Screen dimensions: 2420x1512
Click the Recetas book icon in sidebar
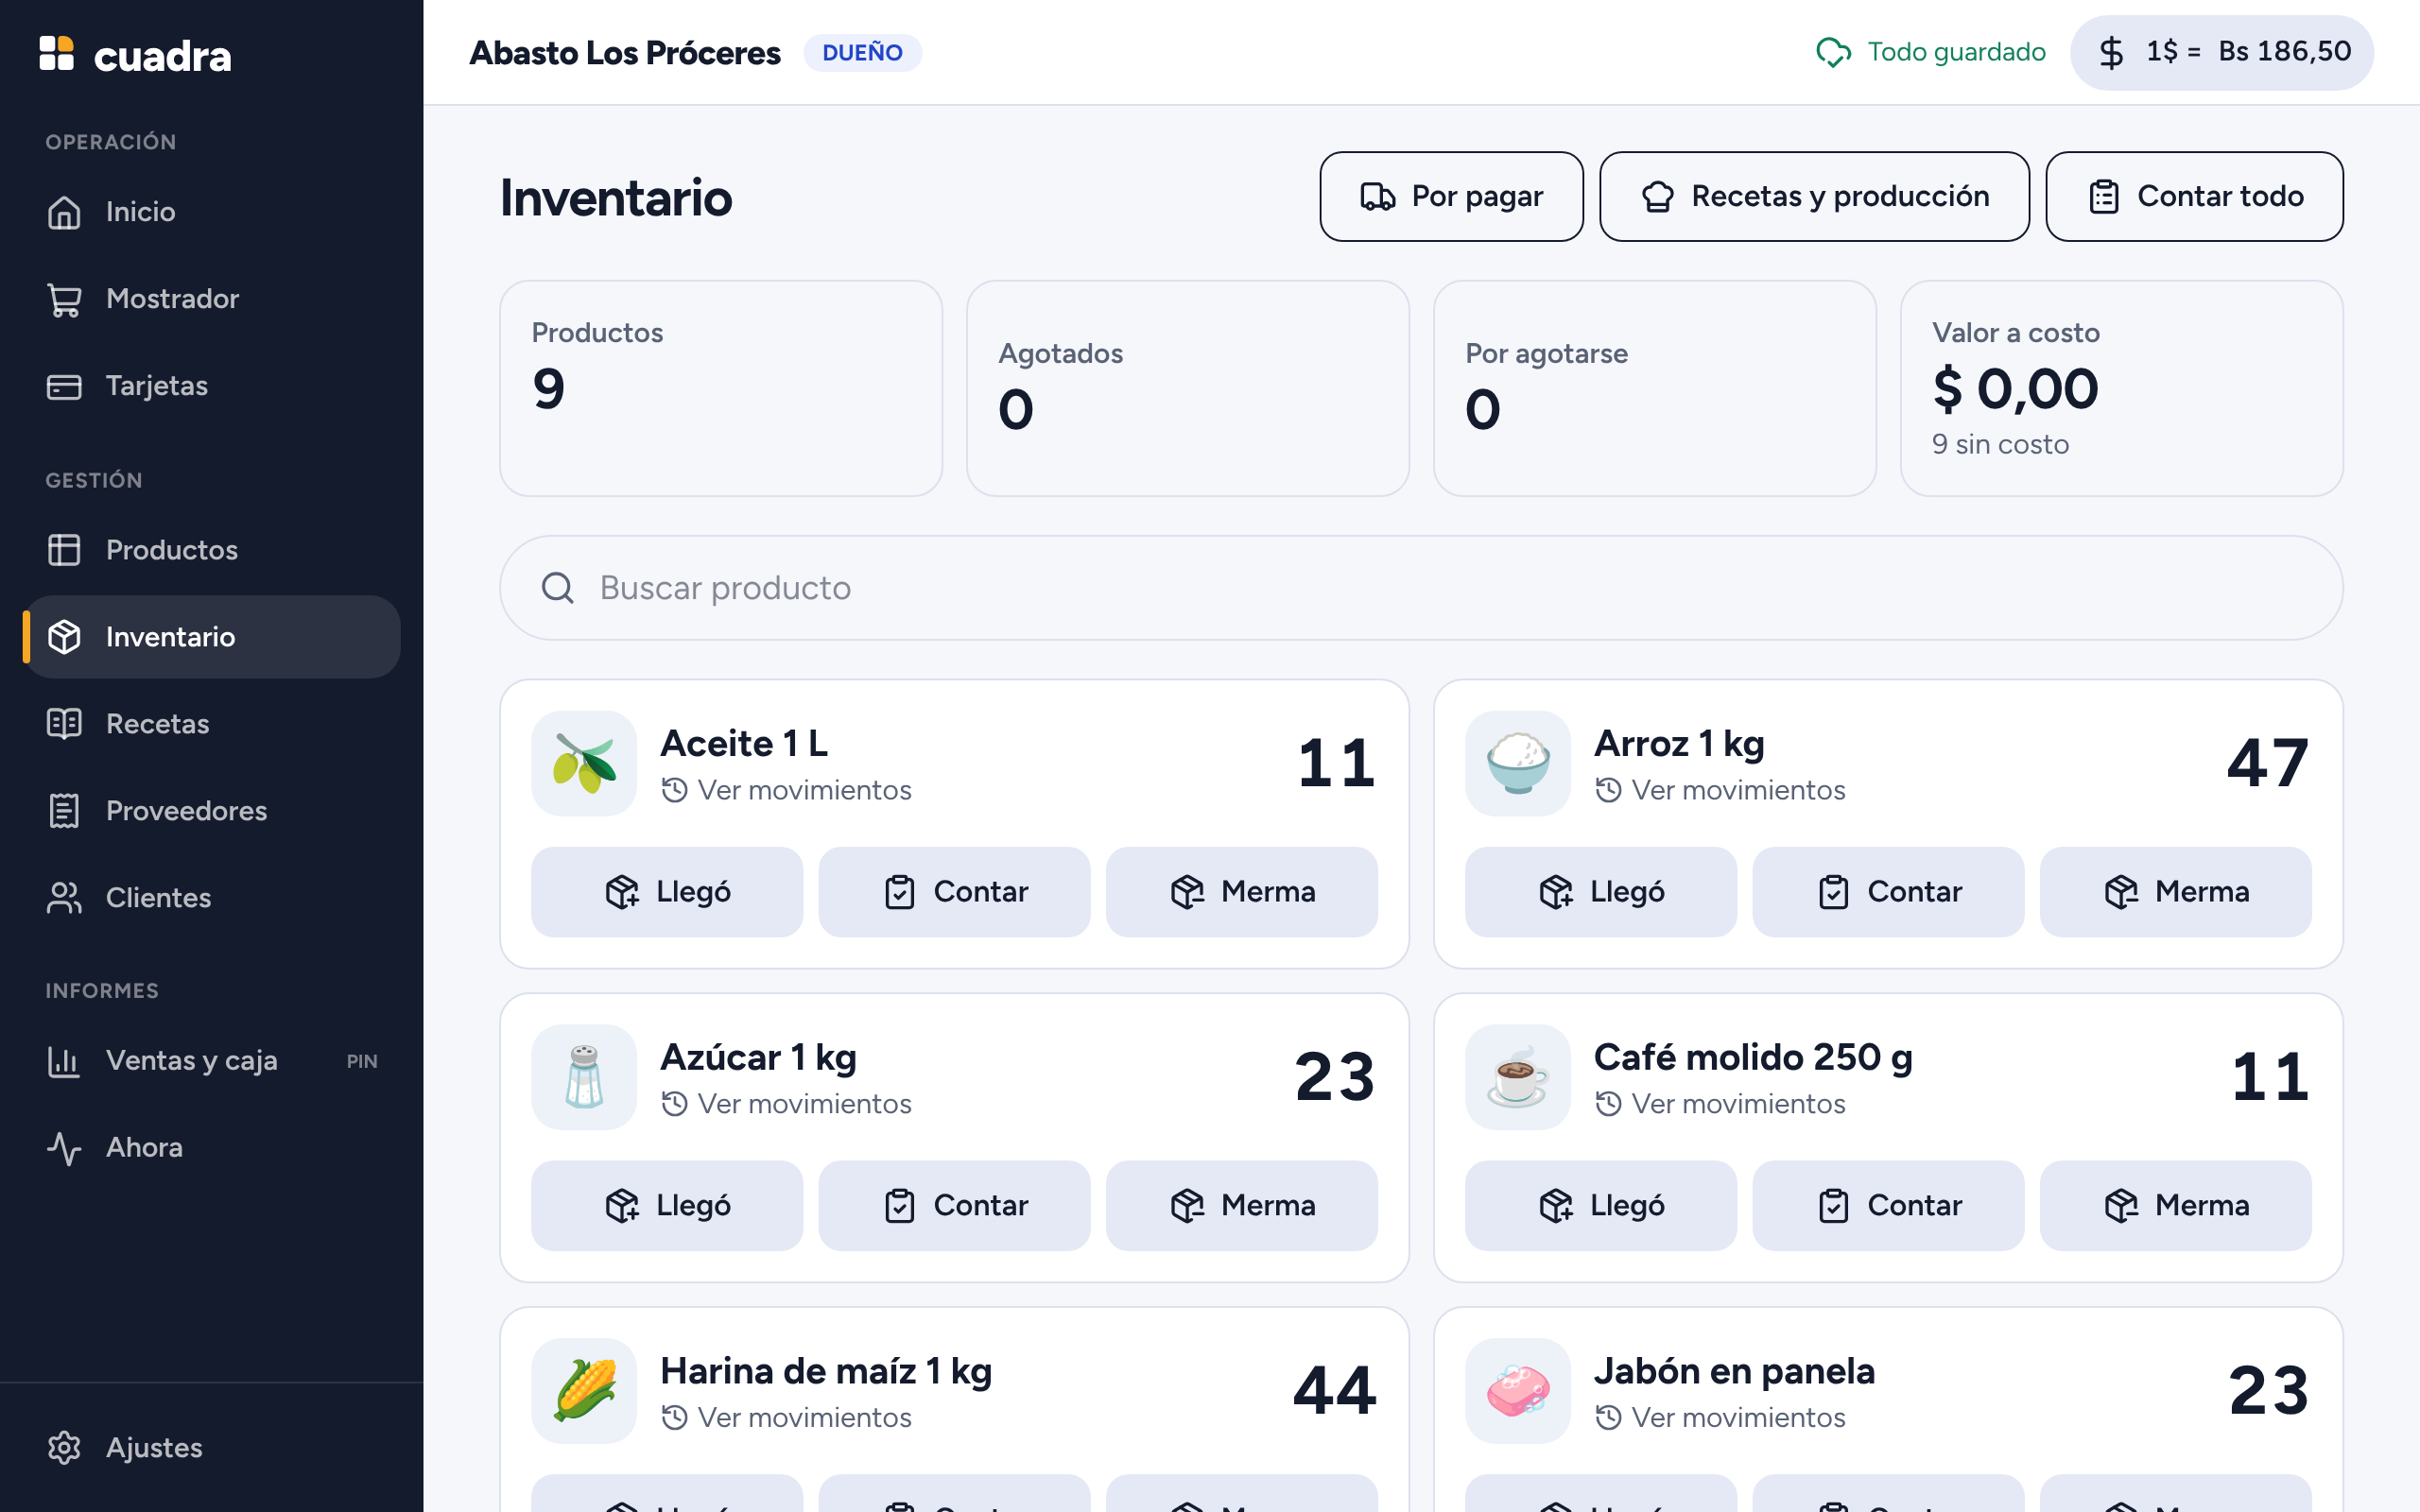pyautogui.click(x=64, y=724)
